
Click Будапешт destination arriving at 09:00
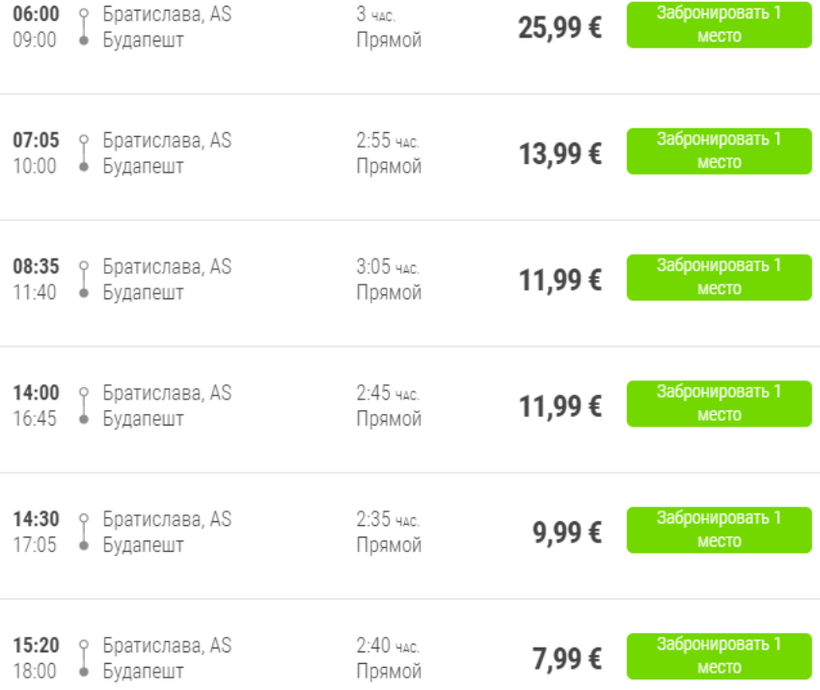[x=144, y=41]
